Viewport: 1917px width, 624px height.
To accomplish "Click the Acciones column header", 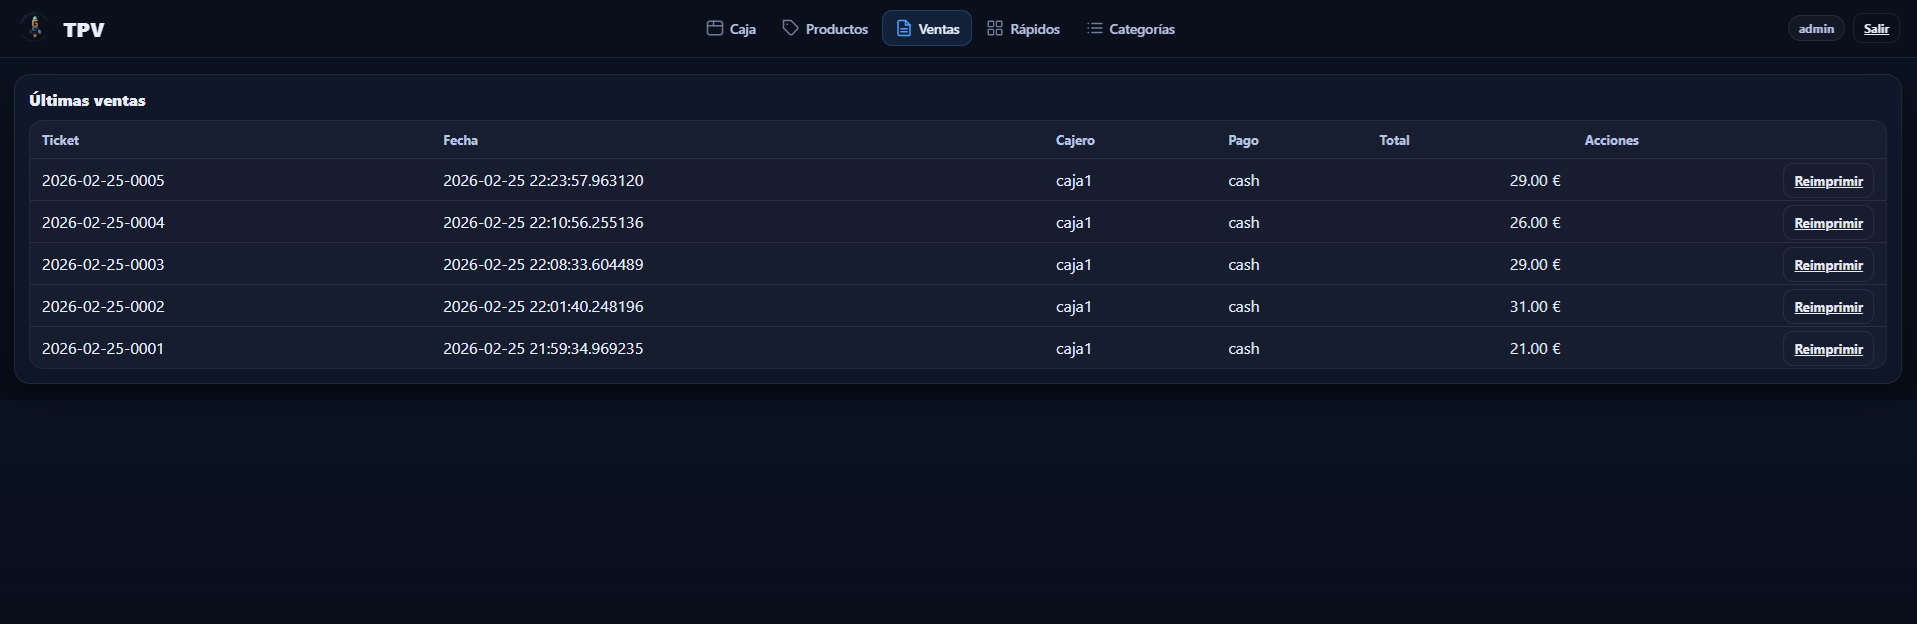I will [1611, 140].
